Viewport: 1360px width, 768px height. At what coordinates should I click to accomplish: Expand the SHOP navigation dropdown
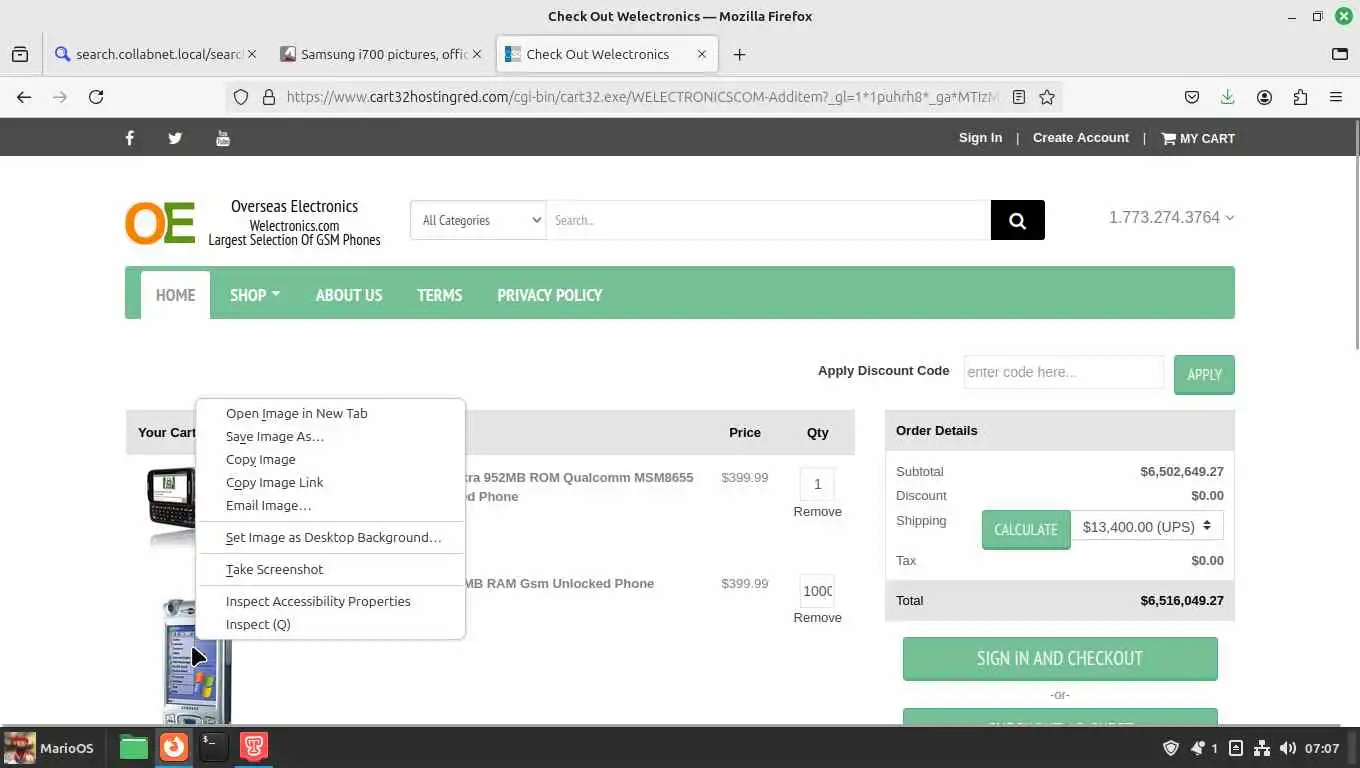(x=255, y=295)
